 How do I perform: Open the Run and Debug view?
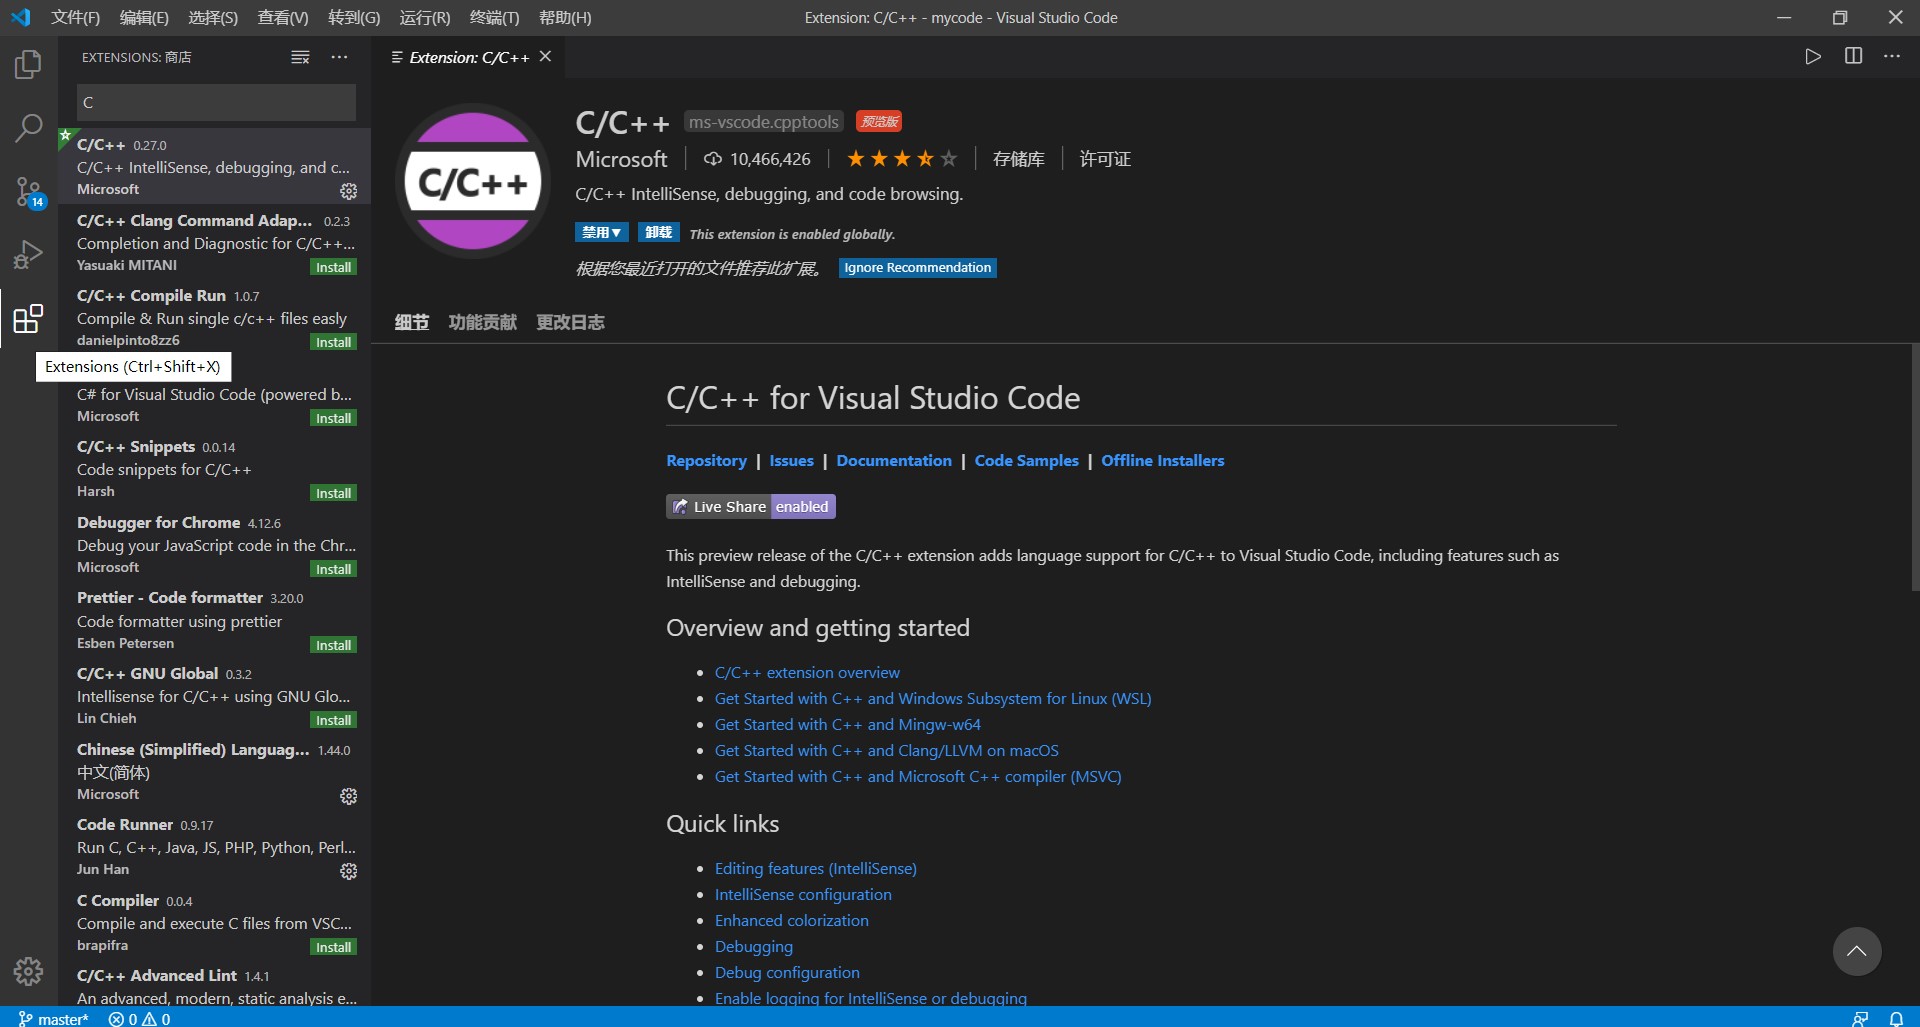28,255
